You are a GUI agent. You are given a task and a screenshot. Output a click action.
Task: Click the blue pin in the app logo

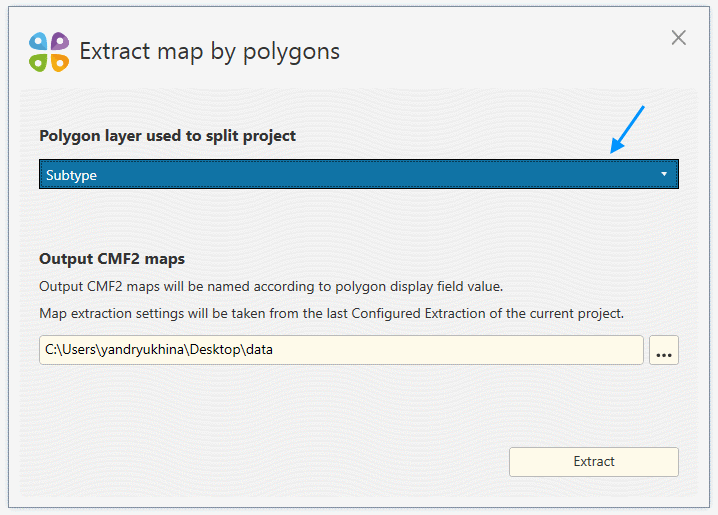[39, 41]
